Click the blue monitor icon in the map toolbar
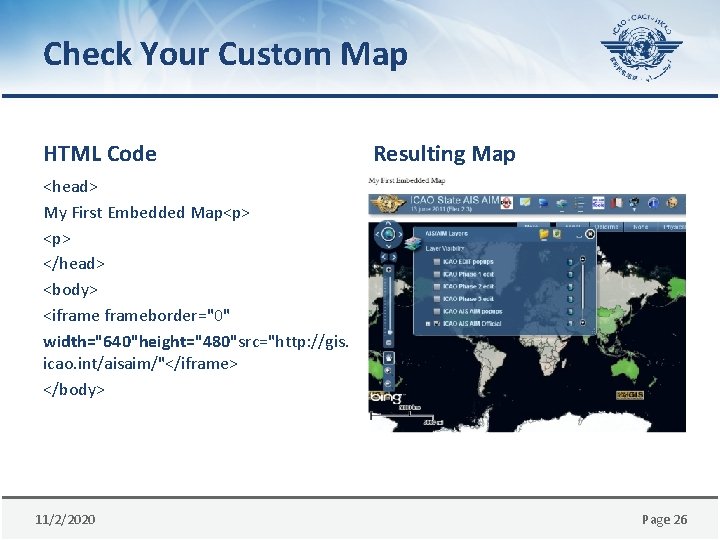The width and height of the screenshot is (720, 540). coord(543,202)
